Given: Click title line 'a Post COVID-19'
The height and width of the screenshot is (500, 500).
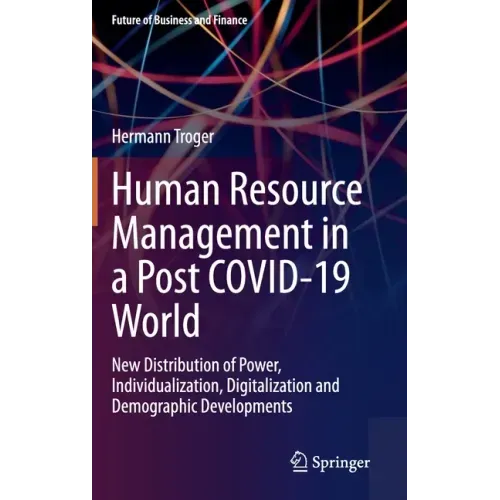Looking at the screenshot, I should point(231,278).
